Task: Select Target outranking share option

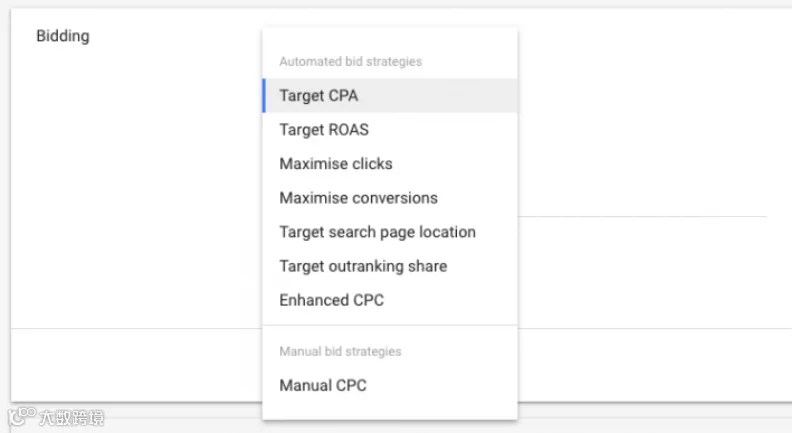Action: pos(363,266)
